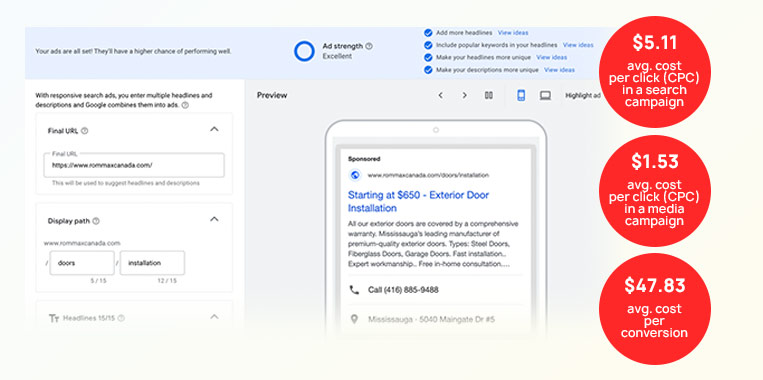Click the 12 / 15 character counter

[x=167, y=281]
